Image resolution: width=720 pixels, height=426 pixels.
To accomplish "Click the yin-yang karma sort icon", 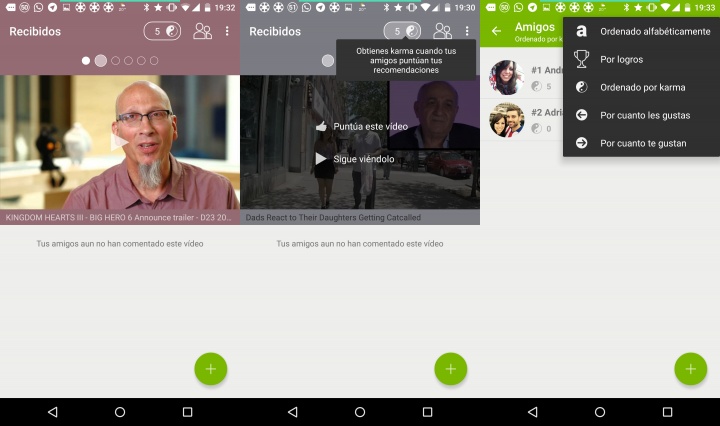I will click(581, 87).
